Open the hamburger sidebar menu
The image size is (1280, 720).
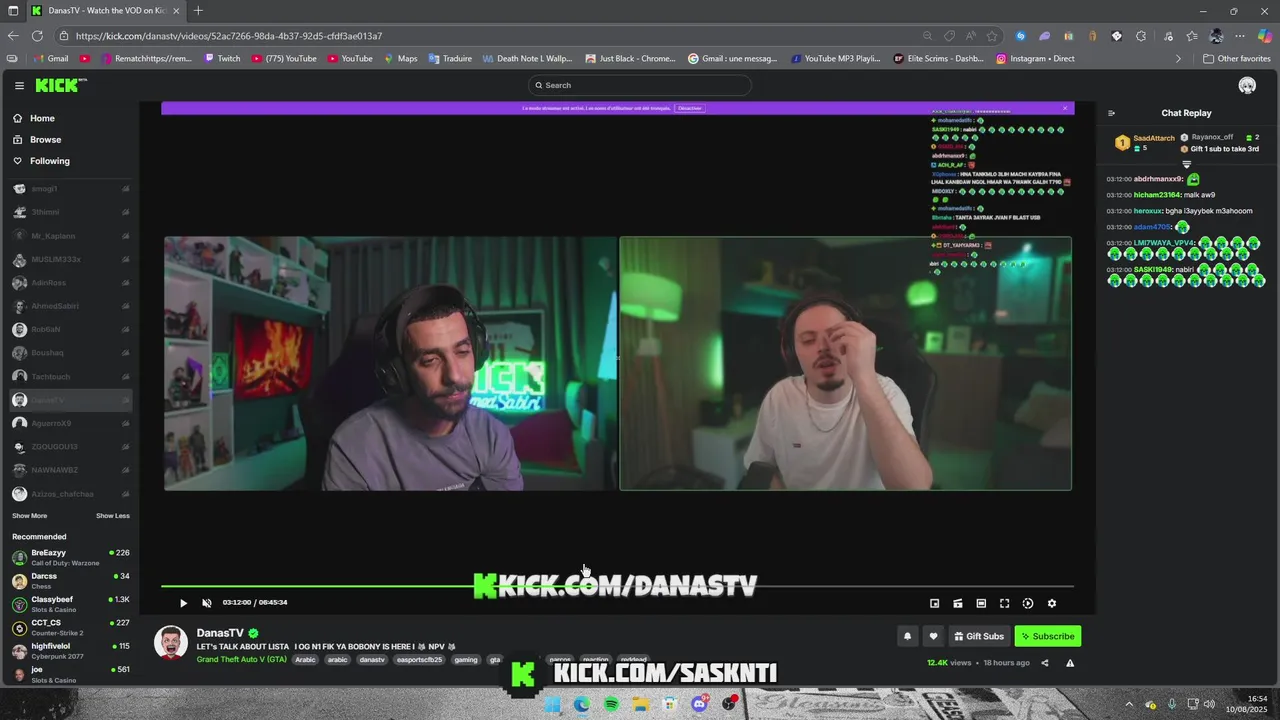pyautogui.click(x=19, y=86)
